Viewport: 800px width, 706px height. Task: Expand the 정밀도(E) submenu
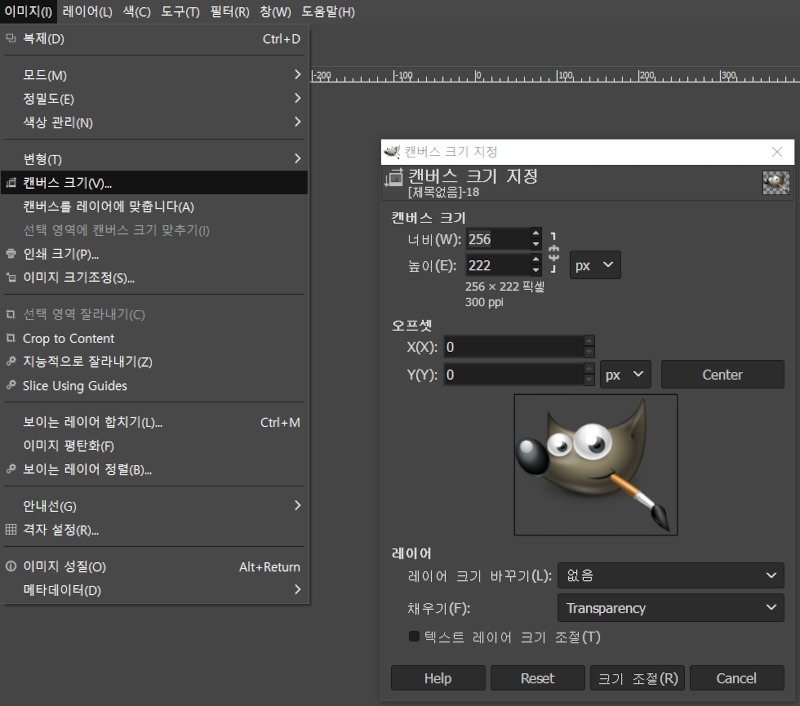click(154, 98)
